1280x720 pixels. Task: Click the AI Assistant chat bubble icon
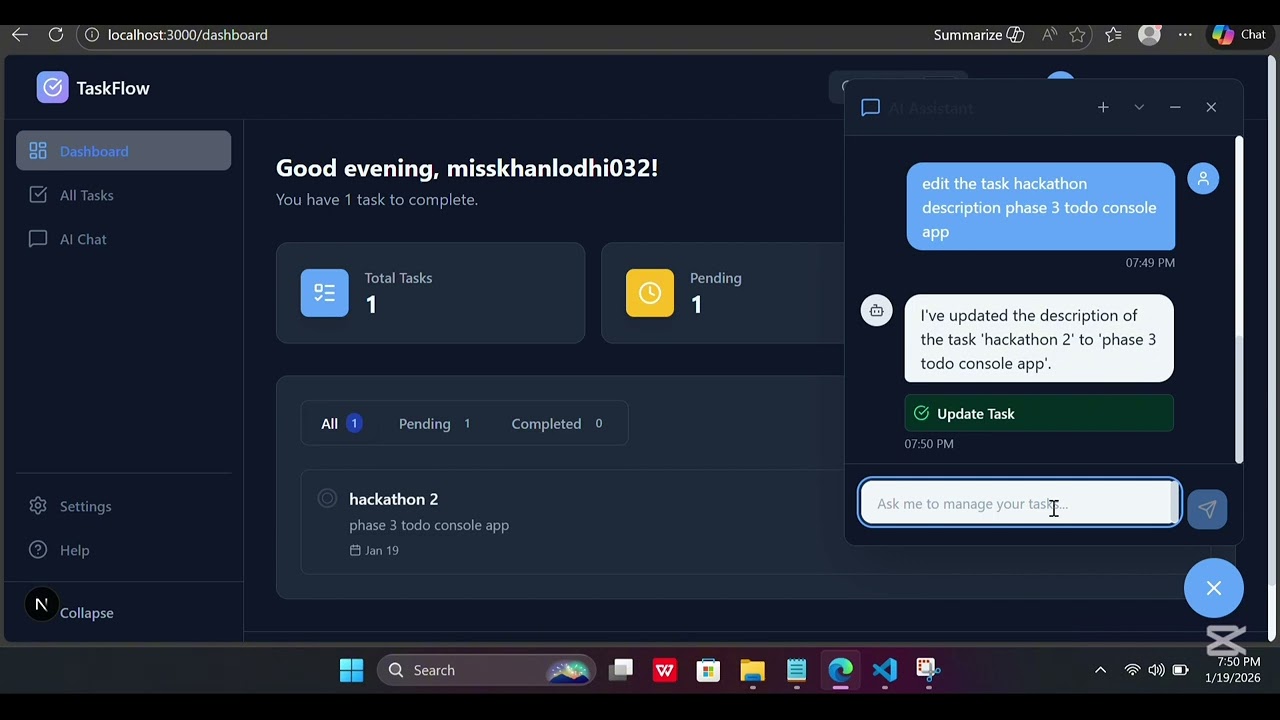click(870, 107)
